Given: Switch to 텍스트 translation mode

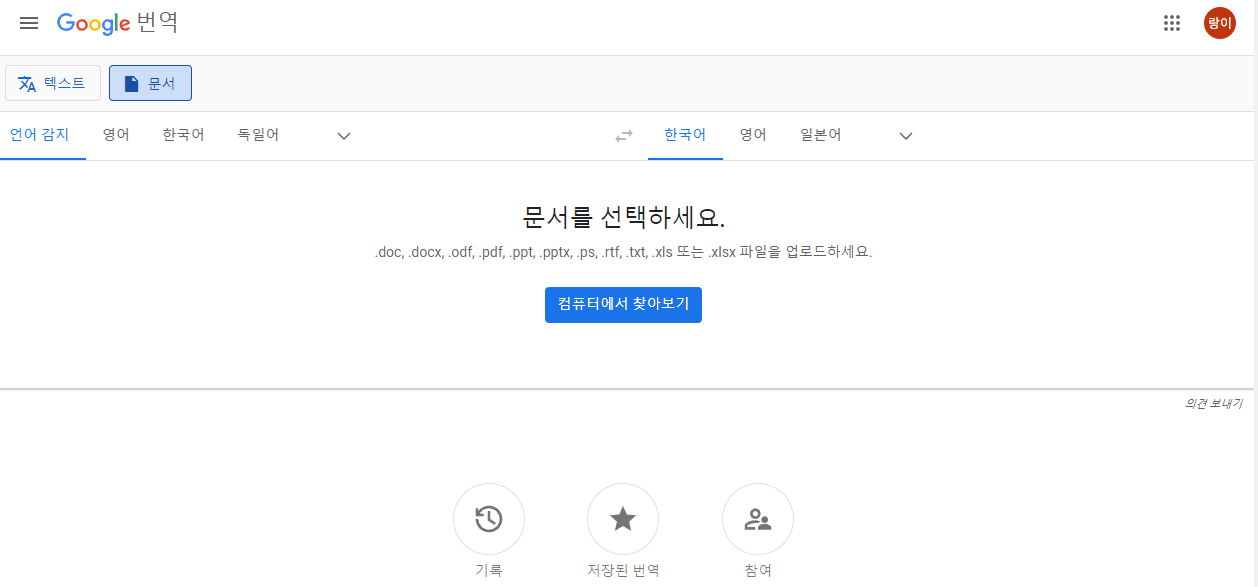Looking at the screenshot, I should [53, 83].
